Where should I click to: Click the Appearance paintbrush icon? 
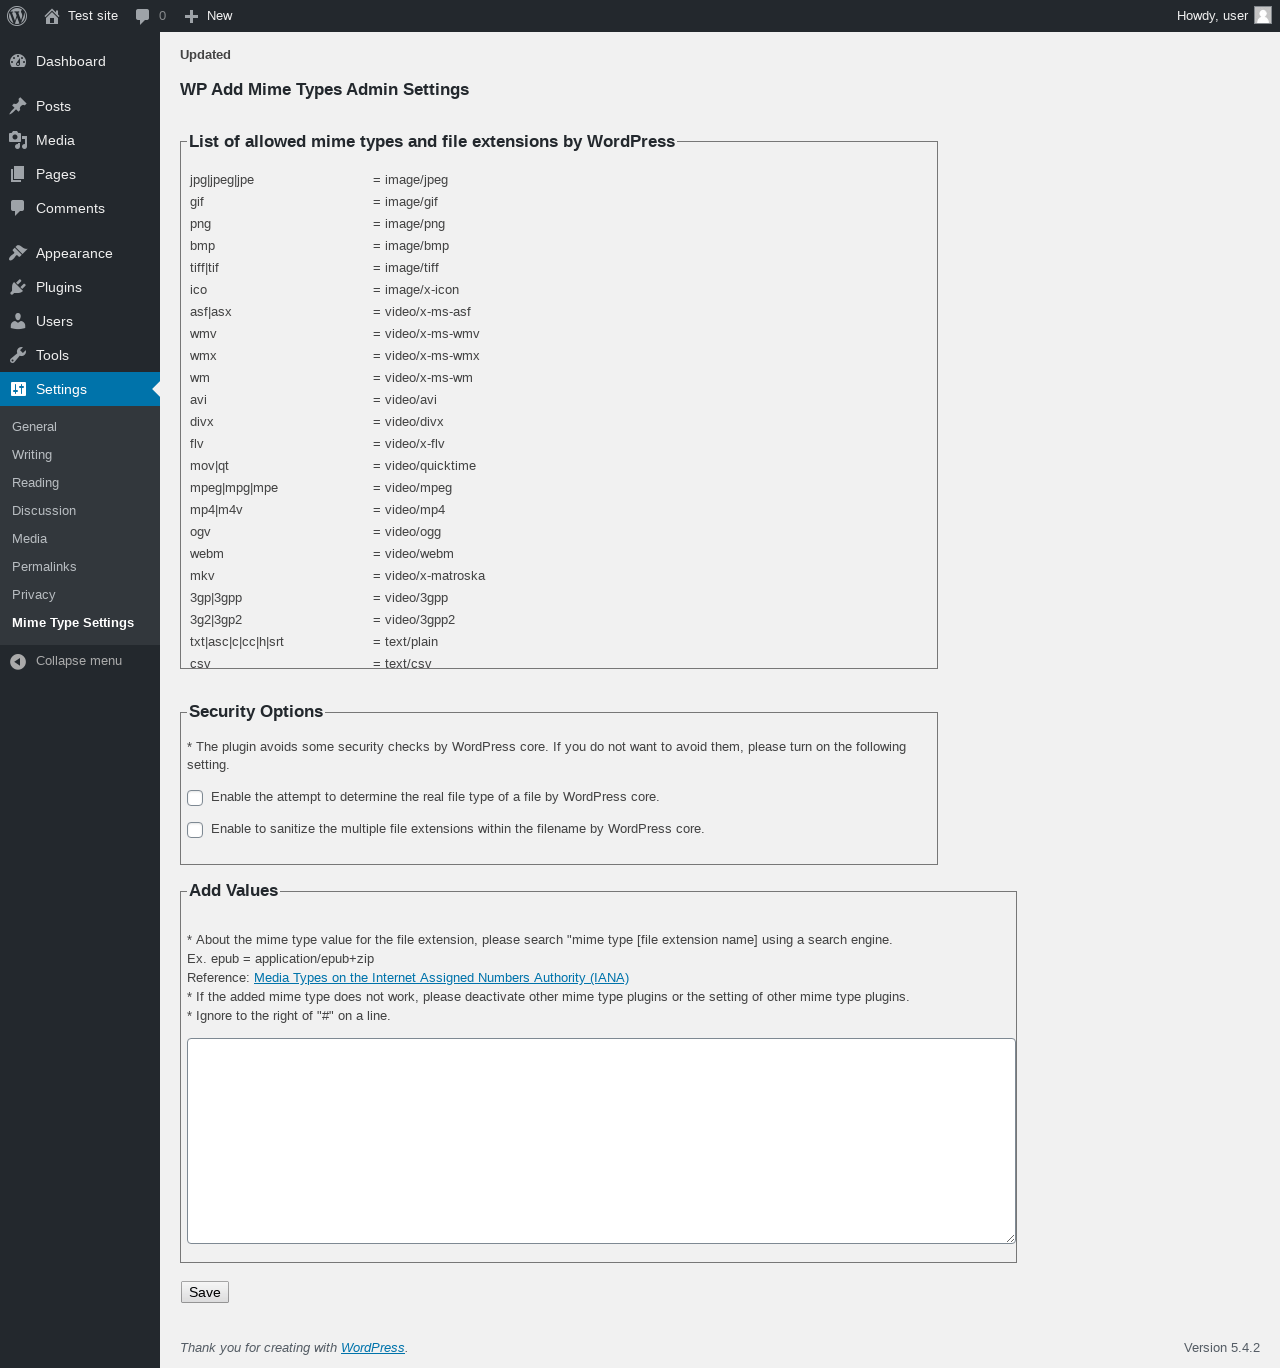(x=18, y=253)
